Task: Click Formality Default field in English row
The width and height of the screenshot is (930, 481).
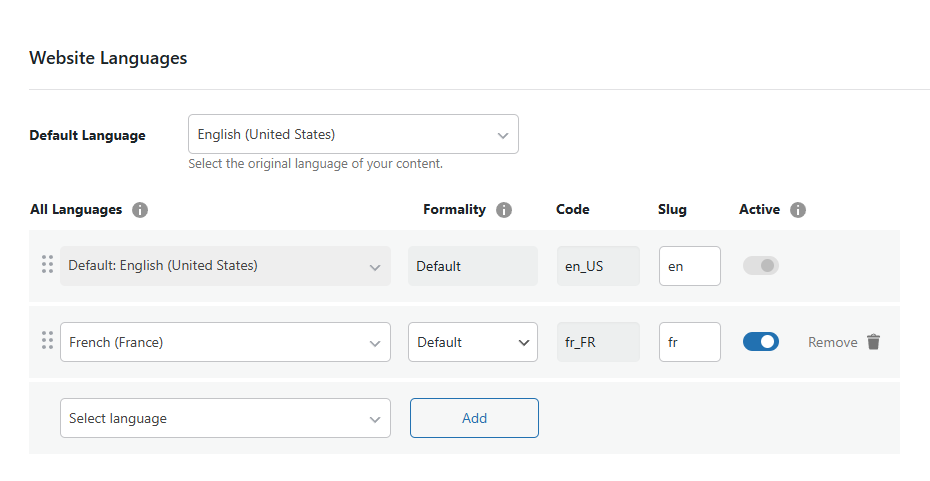Action: pos(472,266)
